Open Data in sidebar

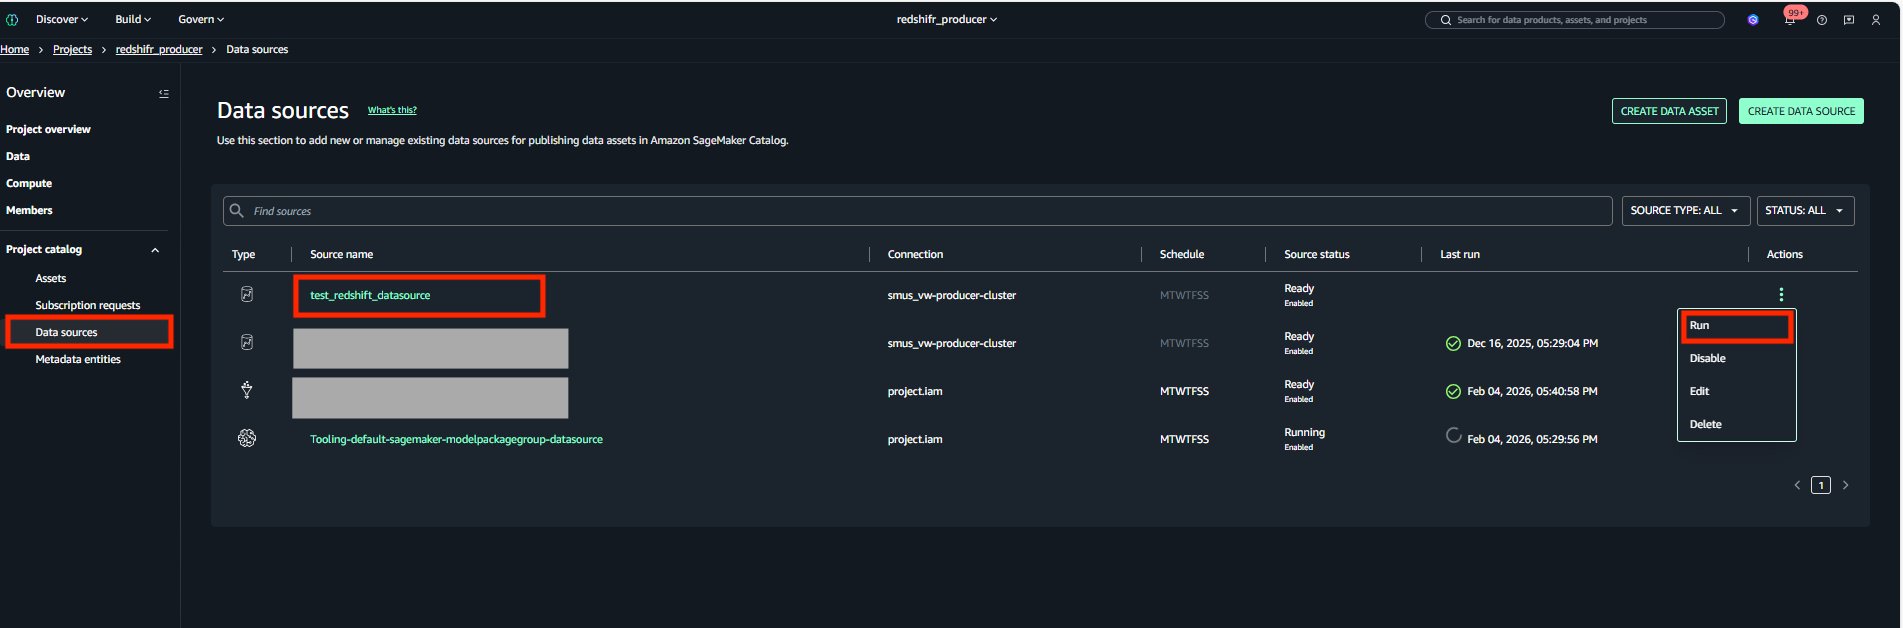18,156
